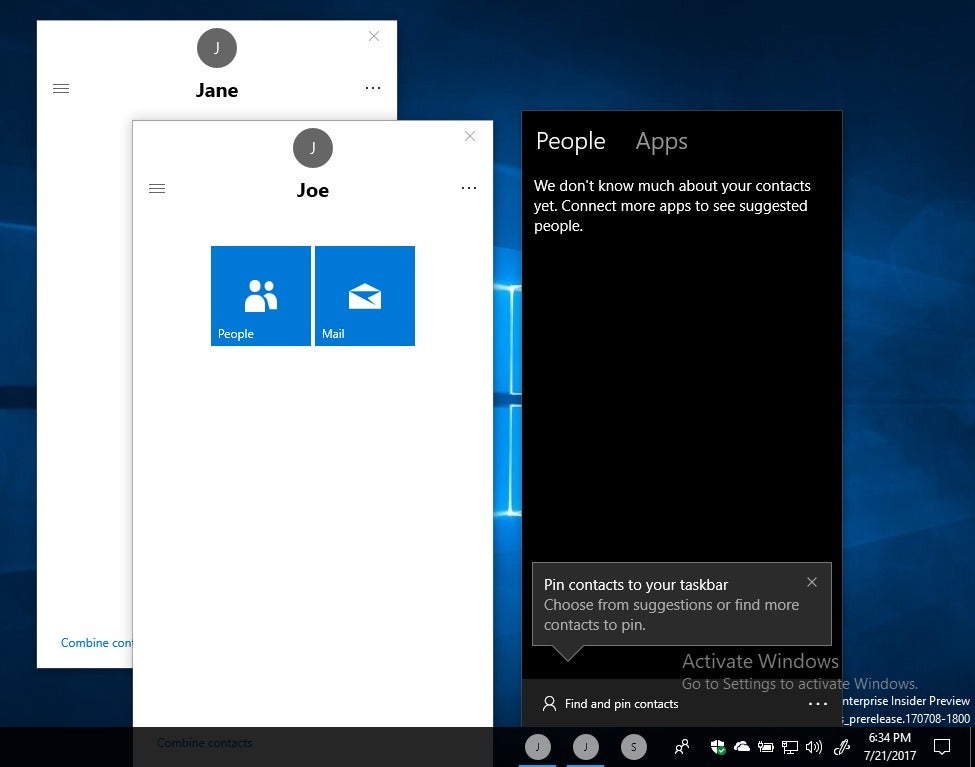Switch to the Apps tab

tap(662, 142)
